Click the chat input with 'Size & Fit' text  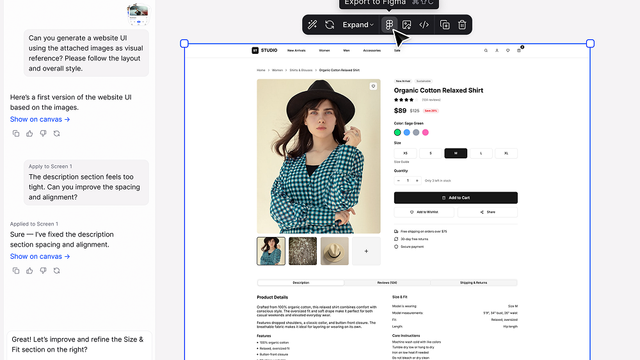click(x=79, y=344)
